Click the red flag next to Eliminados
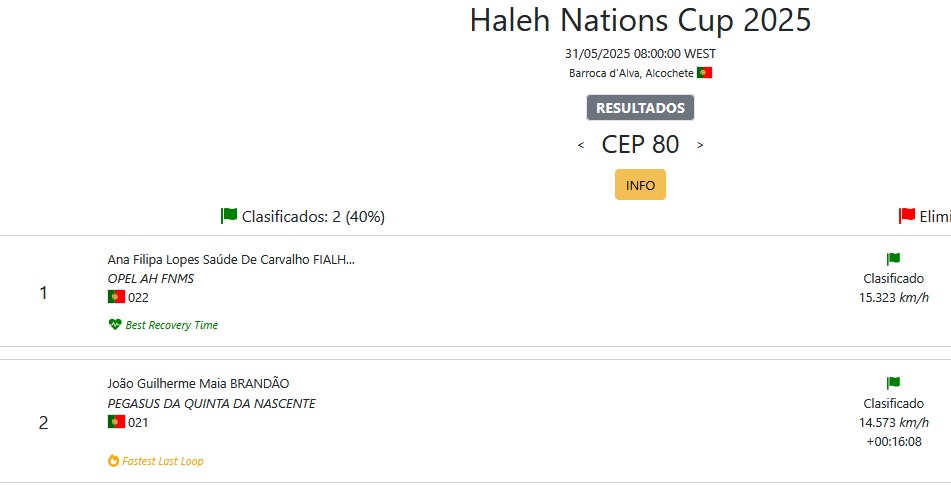The width and height of the screenshot is (951, 485). 907,215
